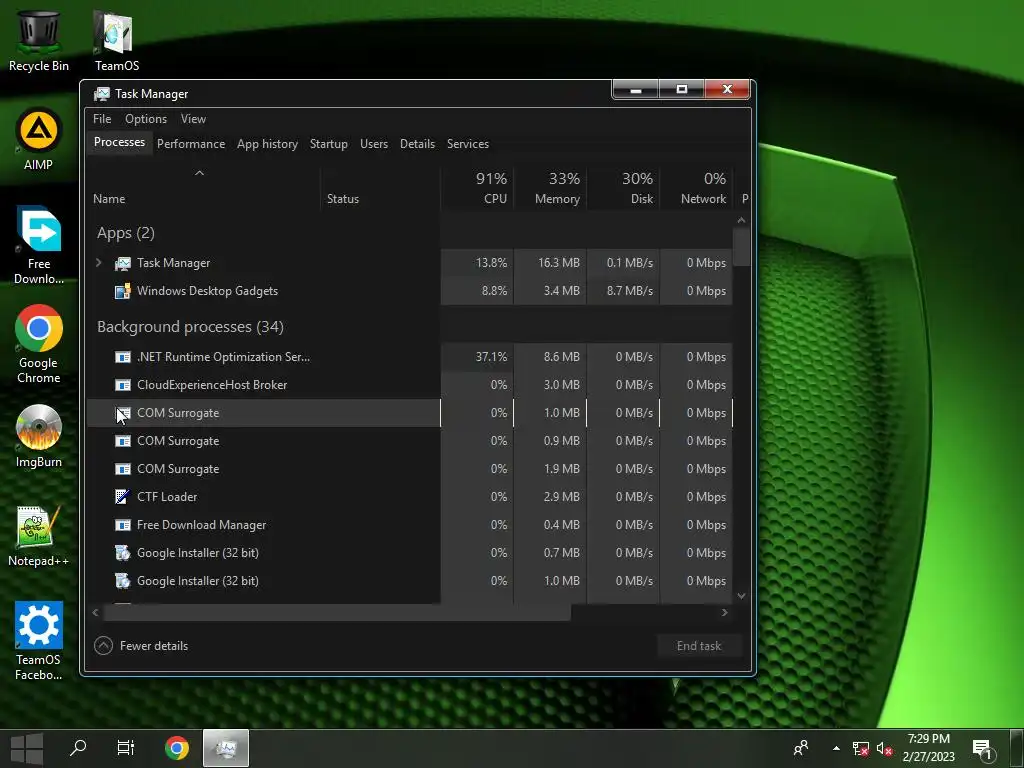Viewport: 1024px width, 768px height.
Task: Click the .NET Runtime Optimization Service icon
Action: [x=122, y=357]
